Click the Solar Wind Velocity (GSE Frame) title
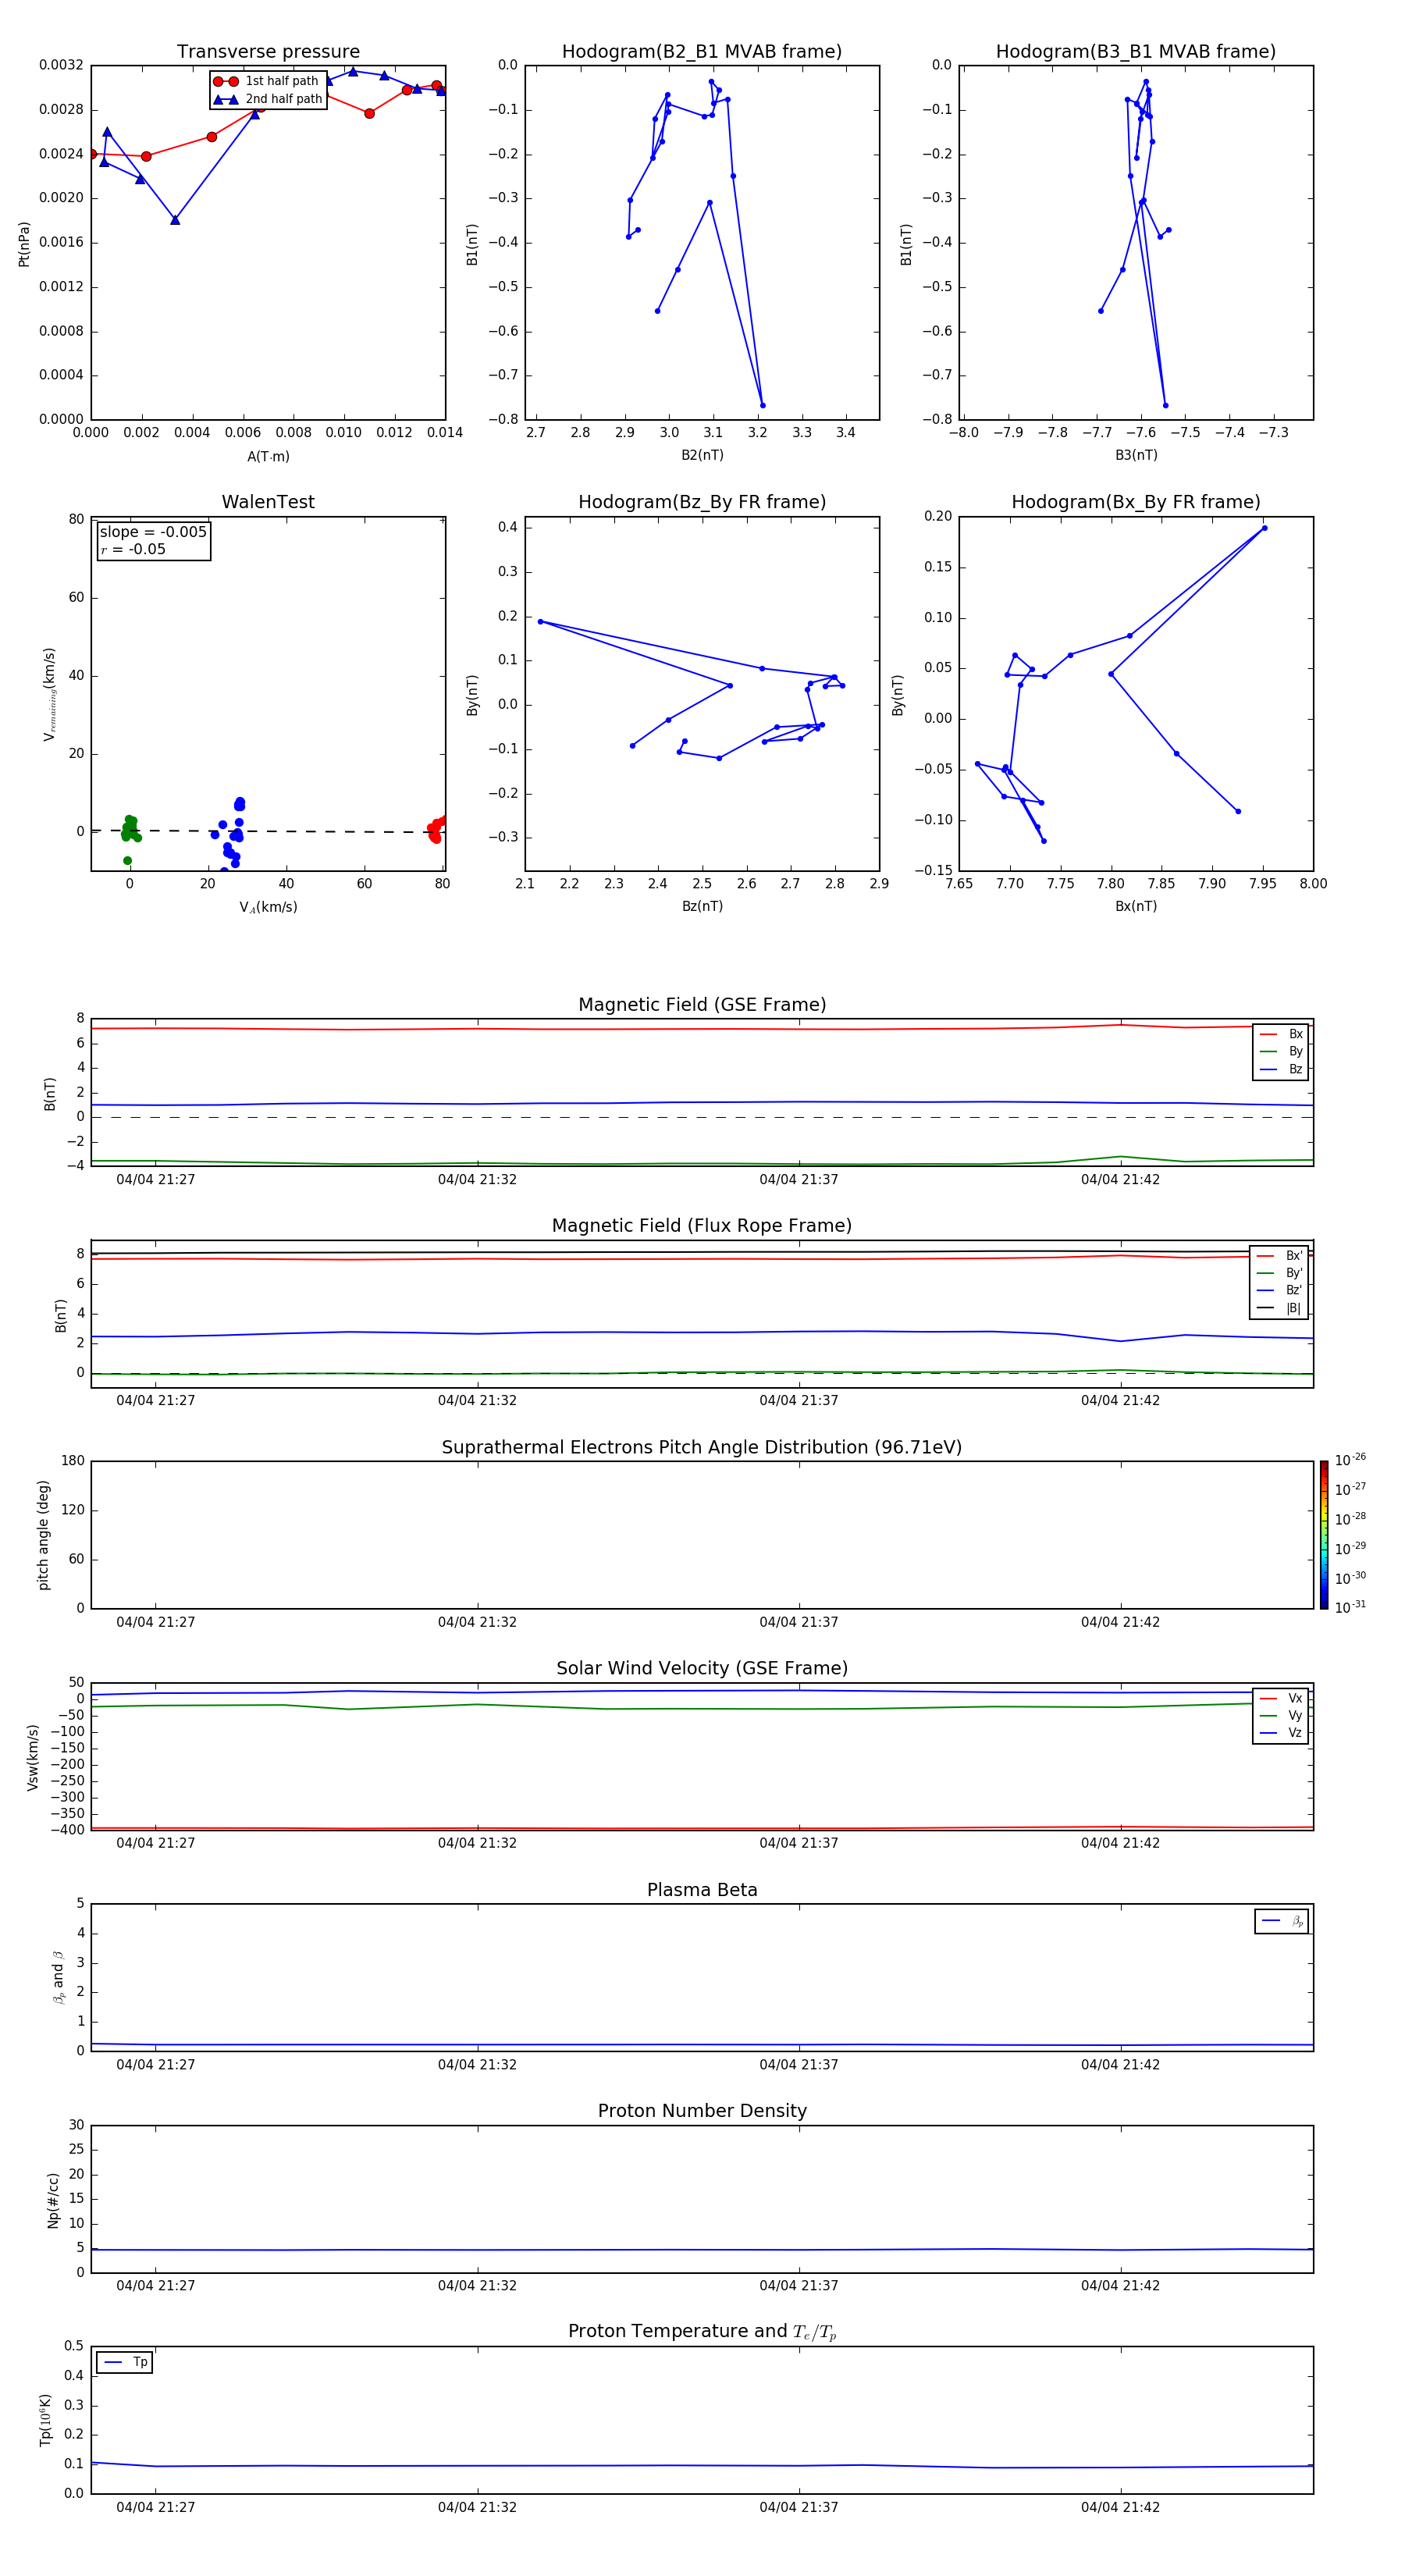The image size is (1405, 2576). pos(702,1668)
